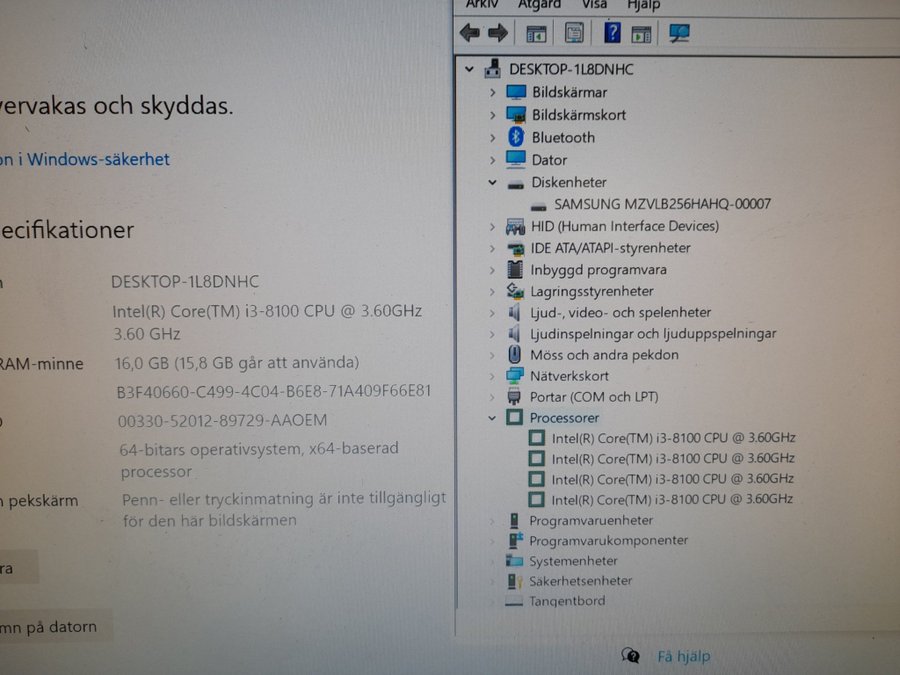The width and height of the screenshot is (900, 675).
Task: Click the Forward arrow toolbar icon
Action: coord(497,33)
